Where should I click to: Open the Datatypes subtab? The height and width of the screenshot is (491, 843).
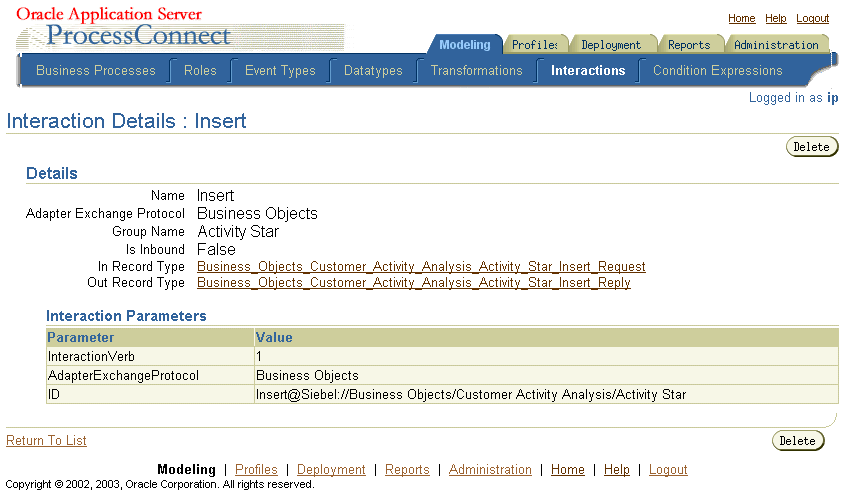373,70
